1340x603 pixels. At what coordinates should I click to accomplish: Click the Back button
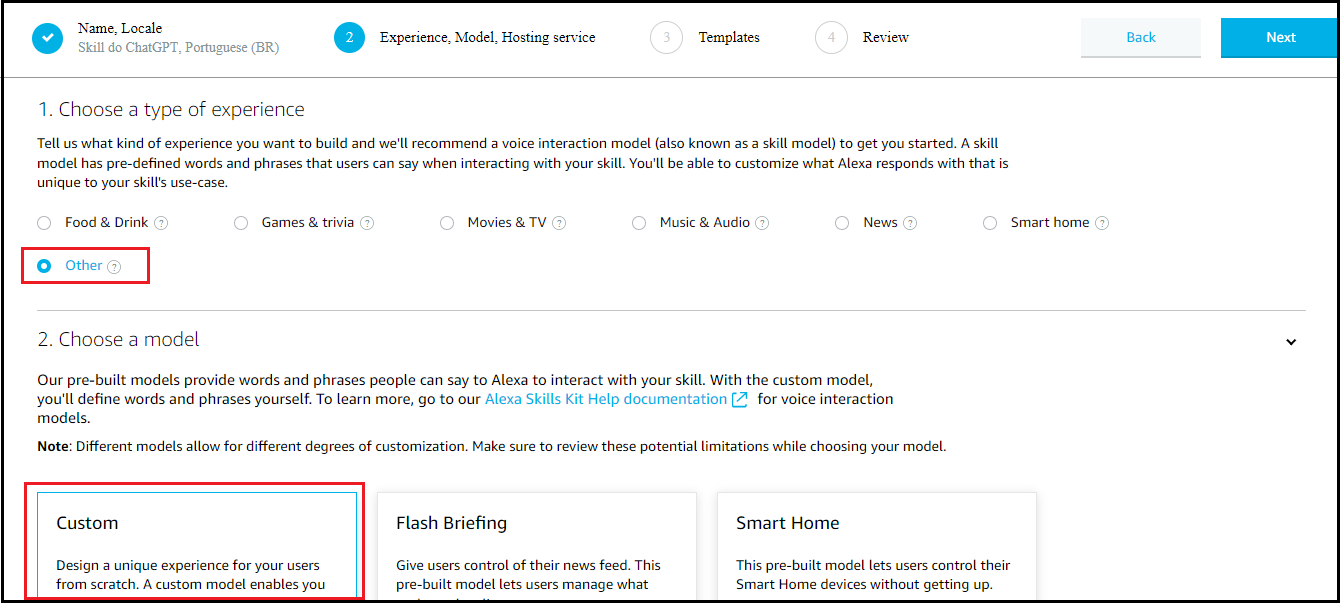point(1141,38)
